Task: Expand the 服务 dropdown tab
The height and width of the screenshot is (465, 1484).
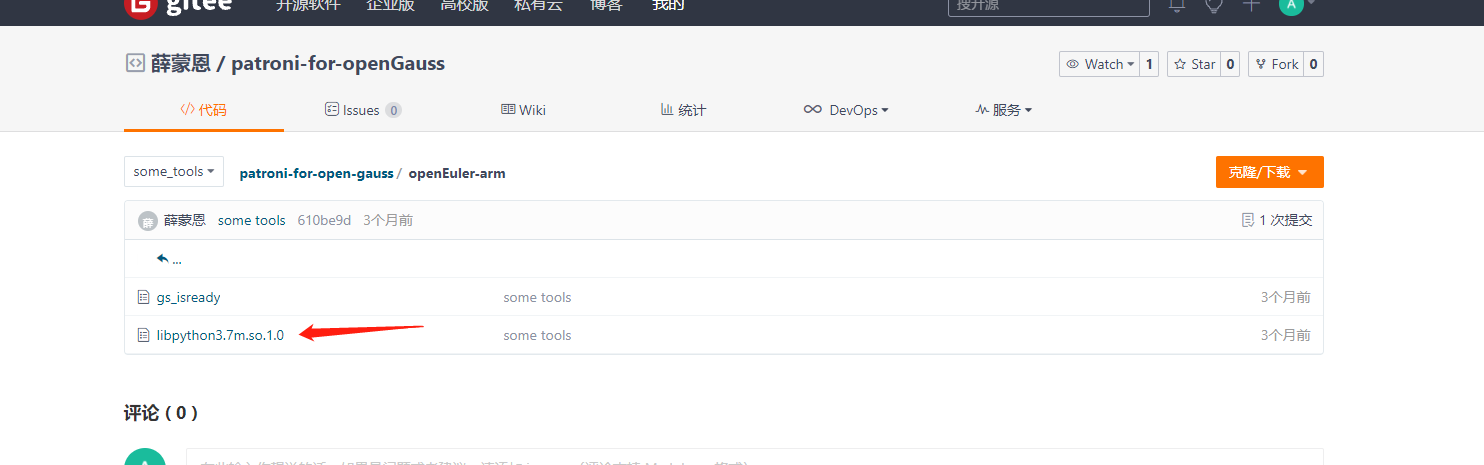Action: [1004, 110]
